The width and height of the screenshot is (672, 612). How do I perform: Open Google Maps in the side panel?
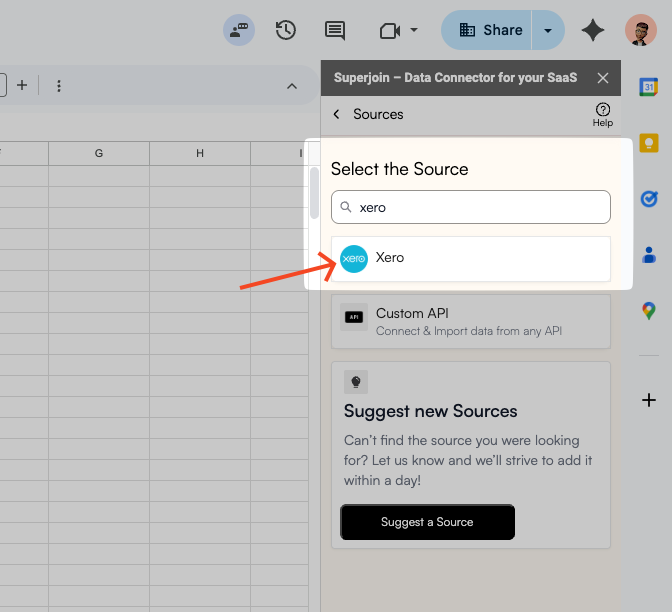click(649, 310)
